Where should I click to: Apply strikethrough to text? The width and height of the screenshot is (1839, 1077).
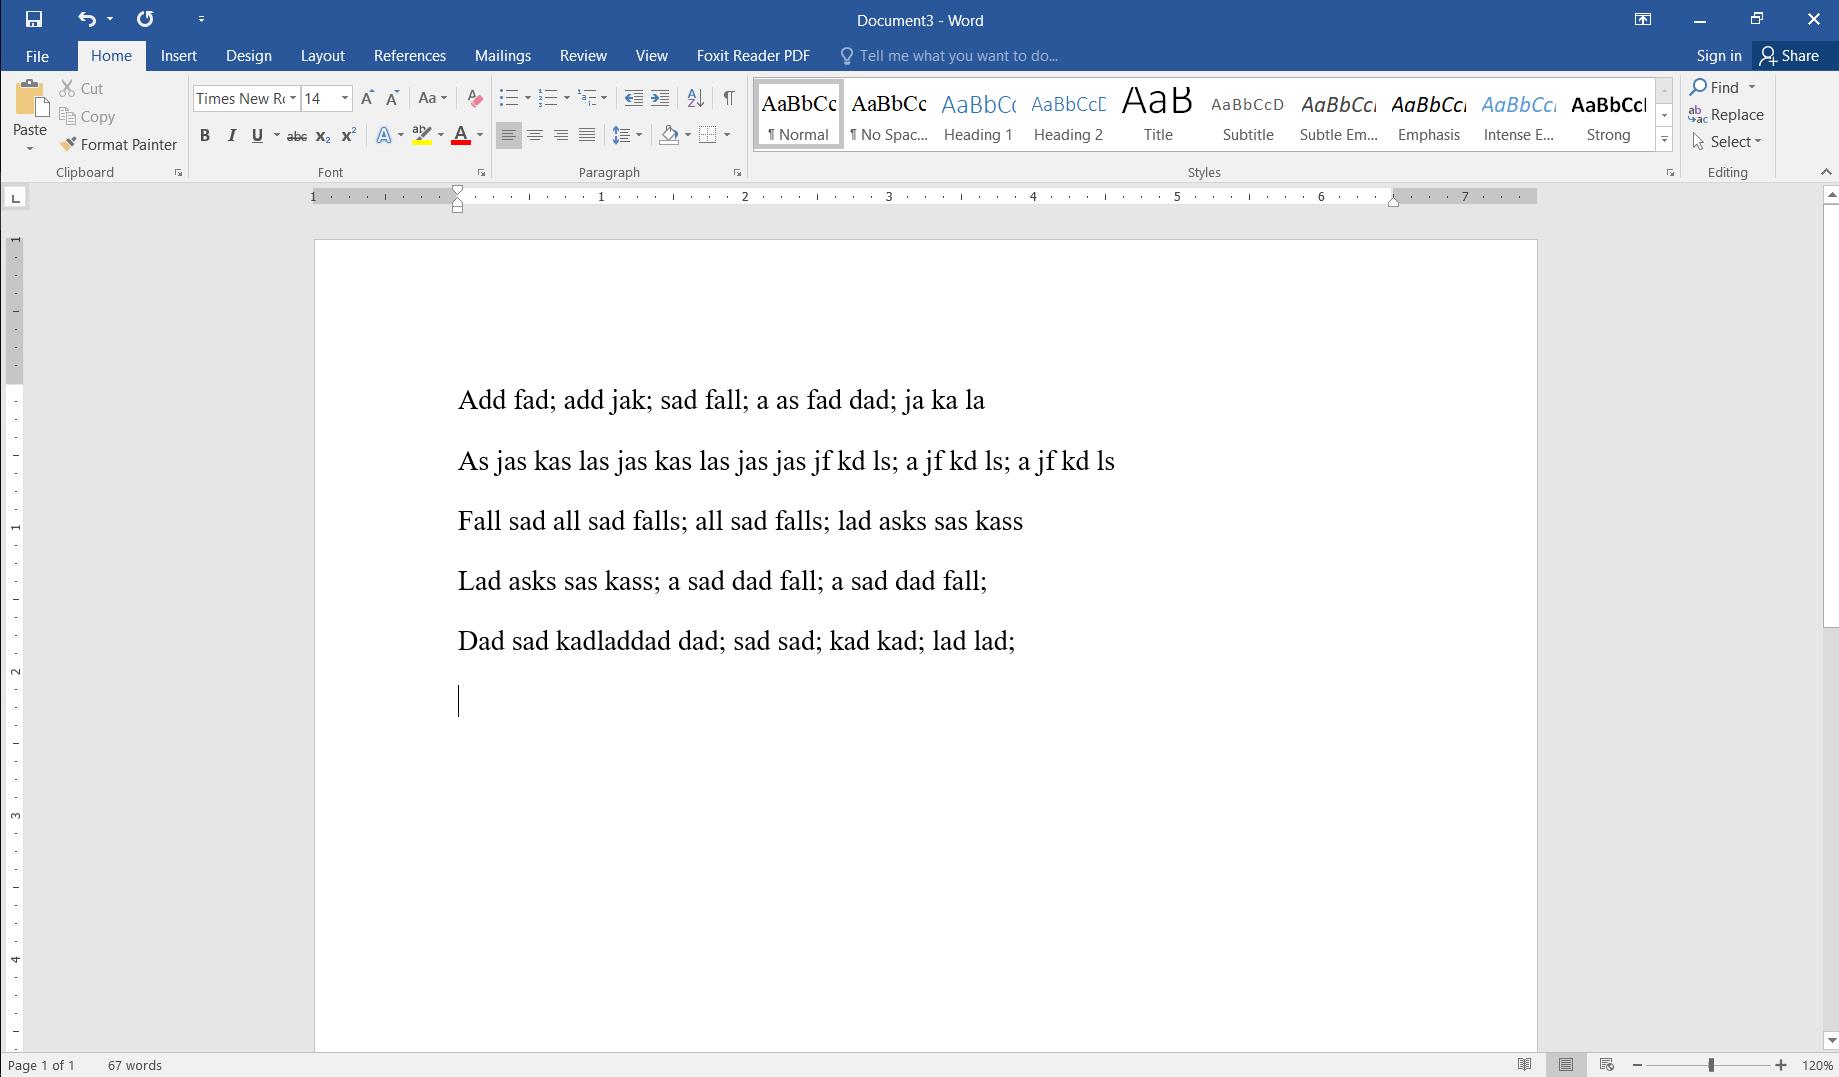tap(296, 135)
